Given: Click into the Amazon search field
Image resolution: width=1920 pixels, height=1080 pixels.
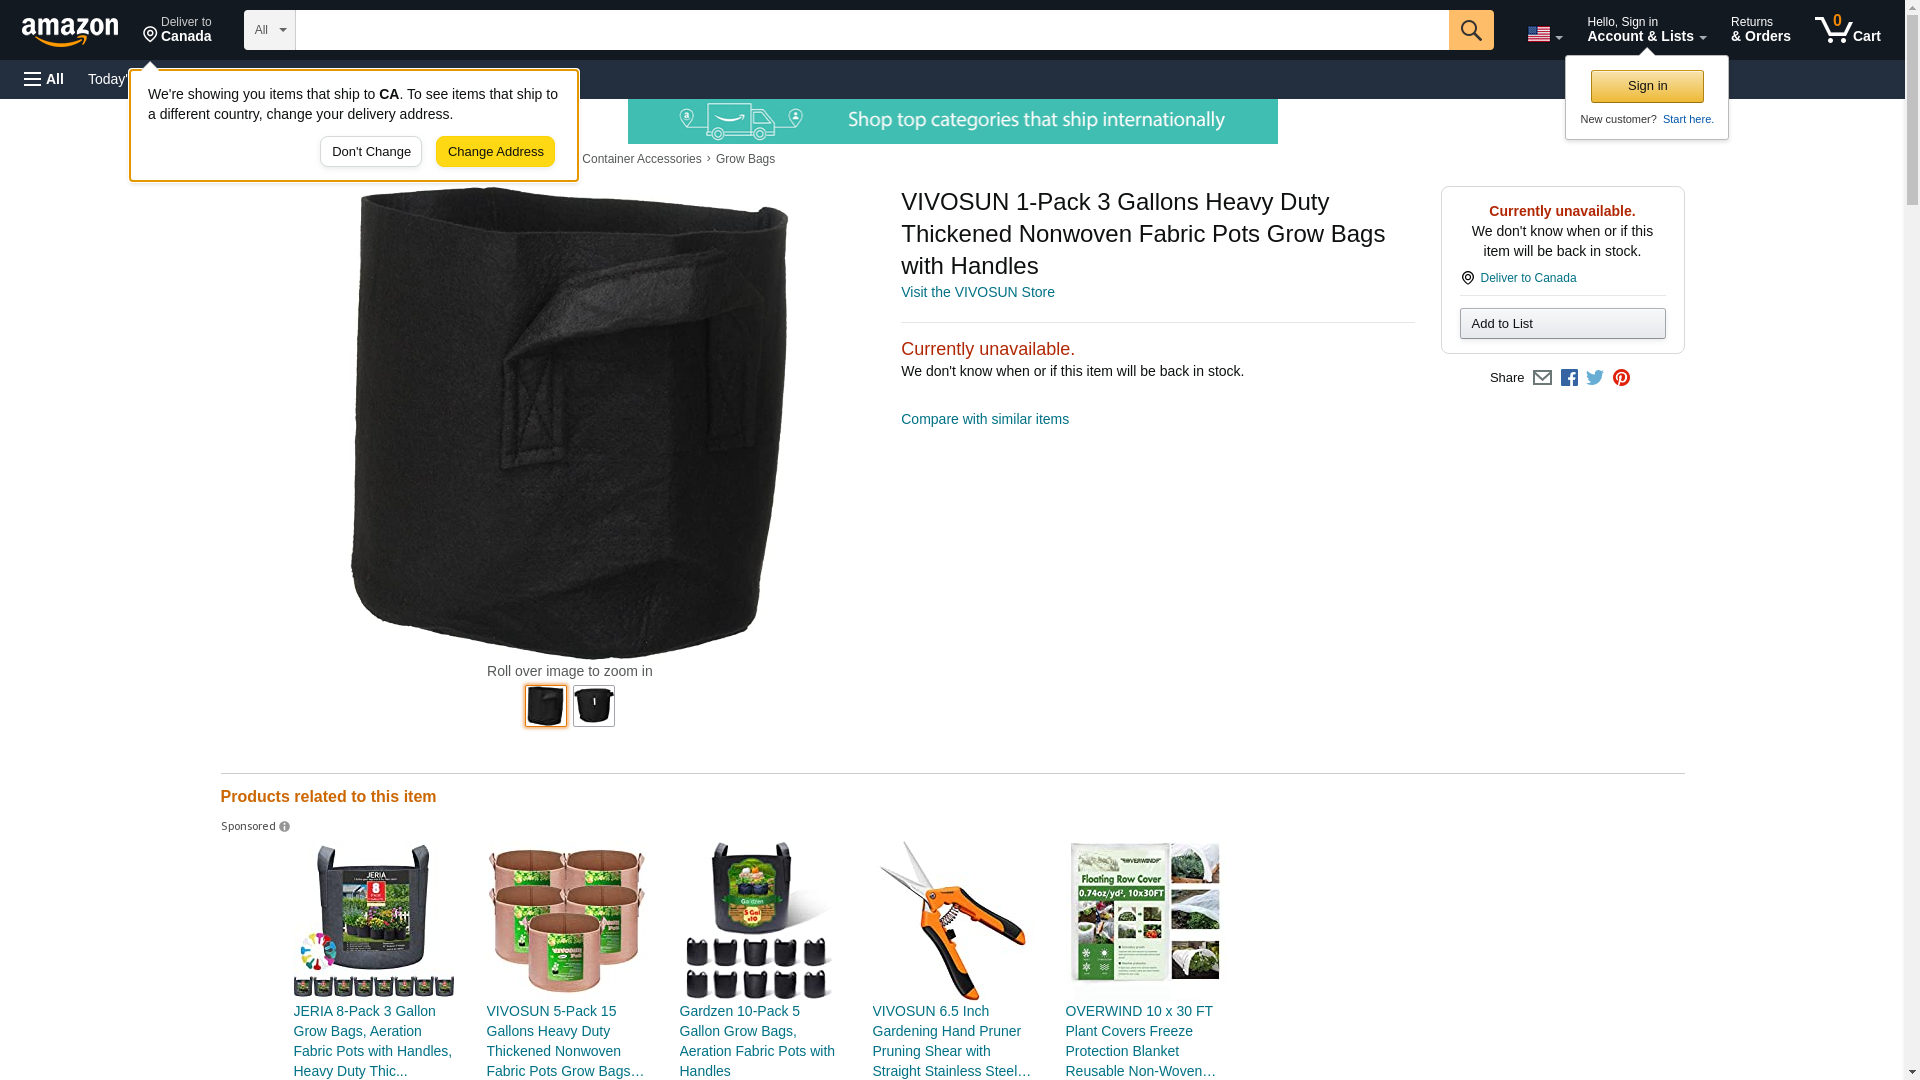Looking at the screenshot, I should (872, 30).
